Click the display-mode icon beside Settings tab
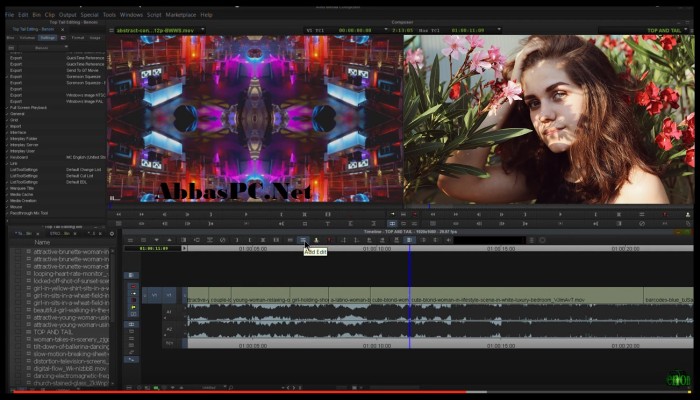 click(63, 38)
